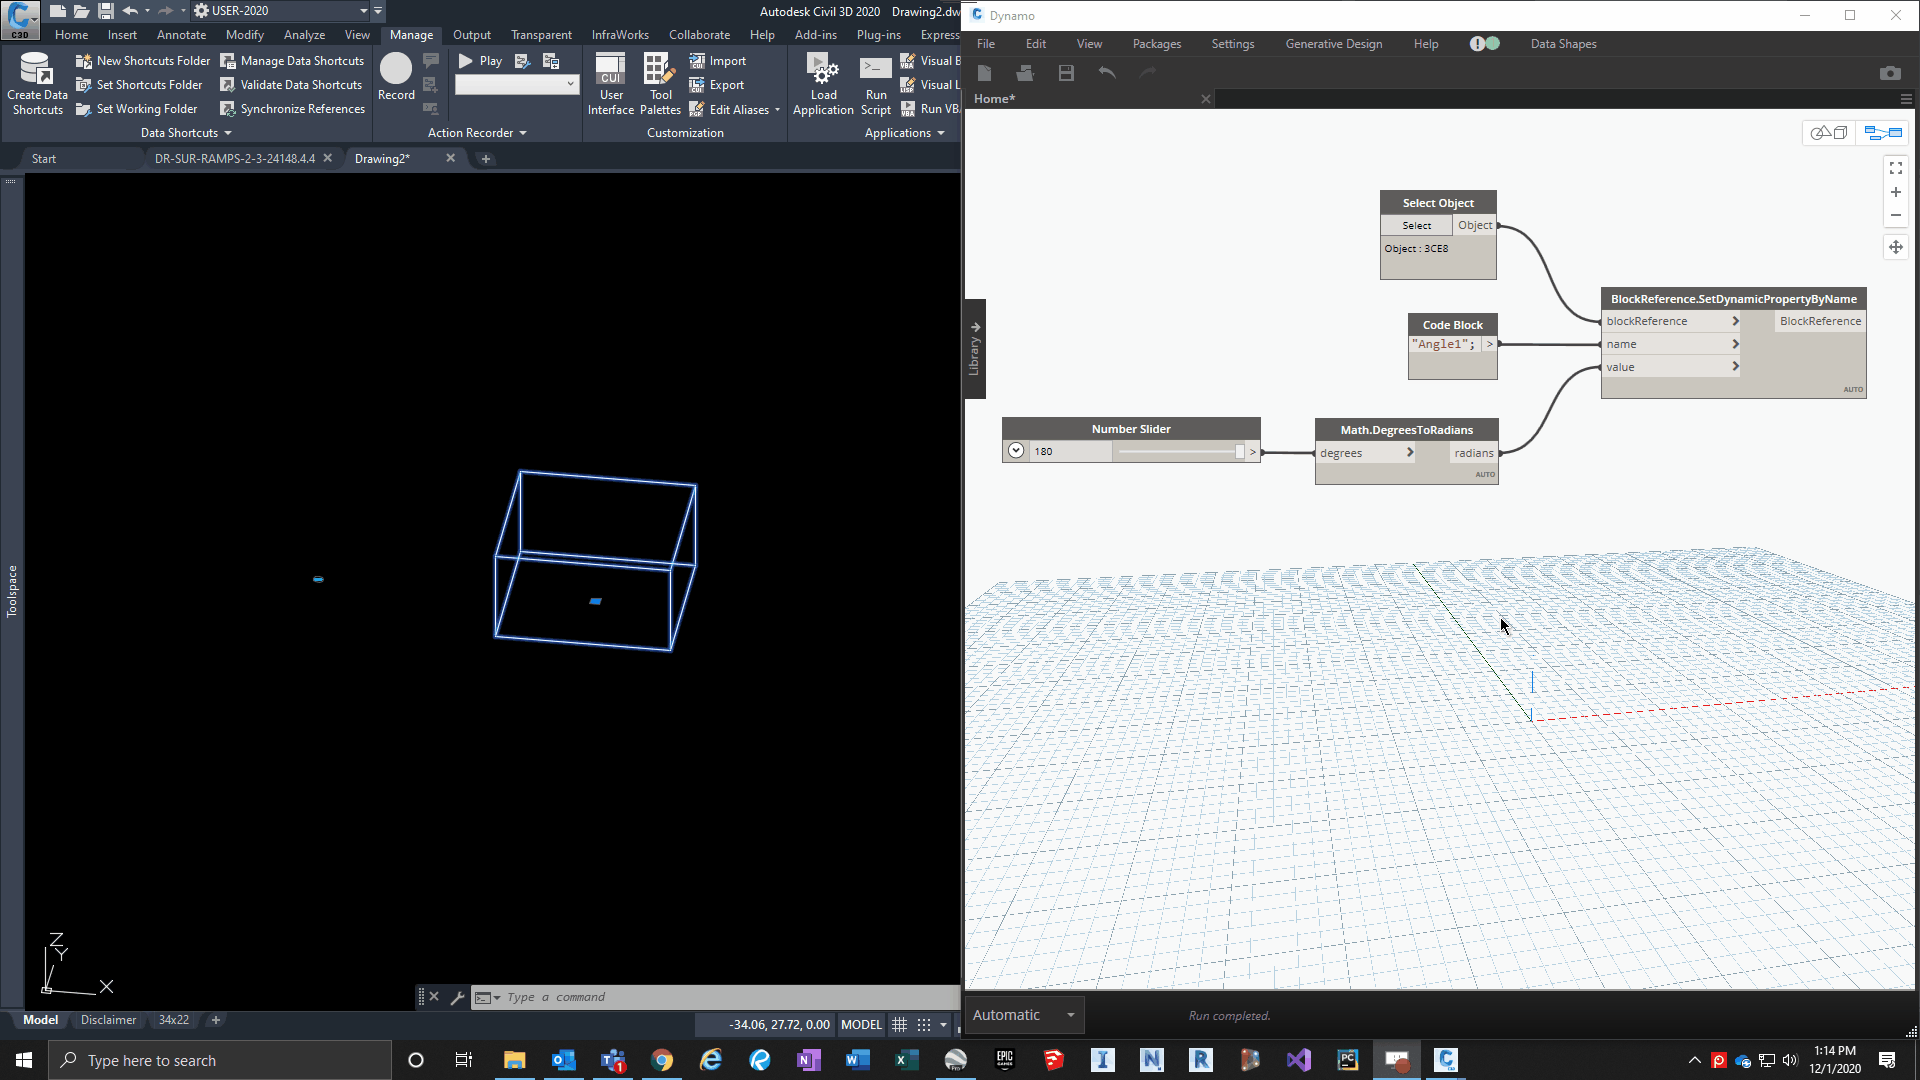Click Set Working Folder in the ribbon
Viewport: 1920px width, 1080px height.
tap(137, 109)
